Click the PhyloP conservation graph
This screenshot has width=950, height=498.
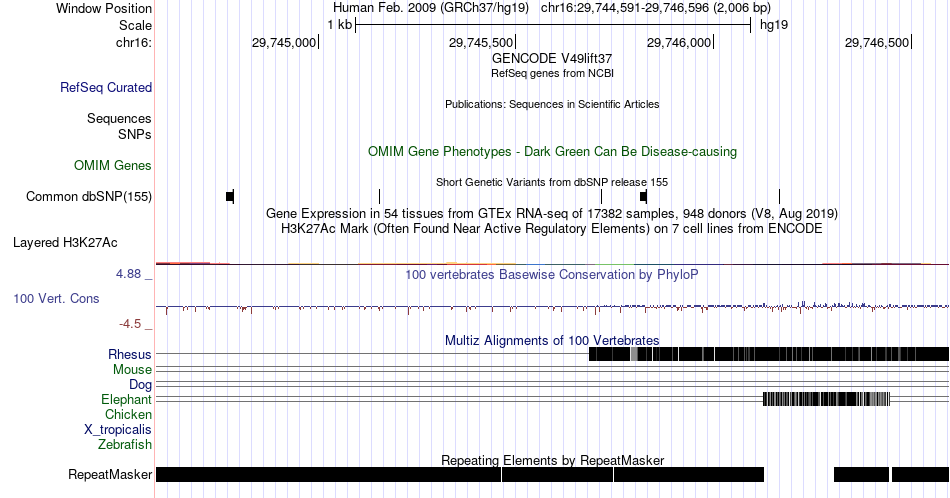pyautogui.click(x=552, y=307)
